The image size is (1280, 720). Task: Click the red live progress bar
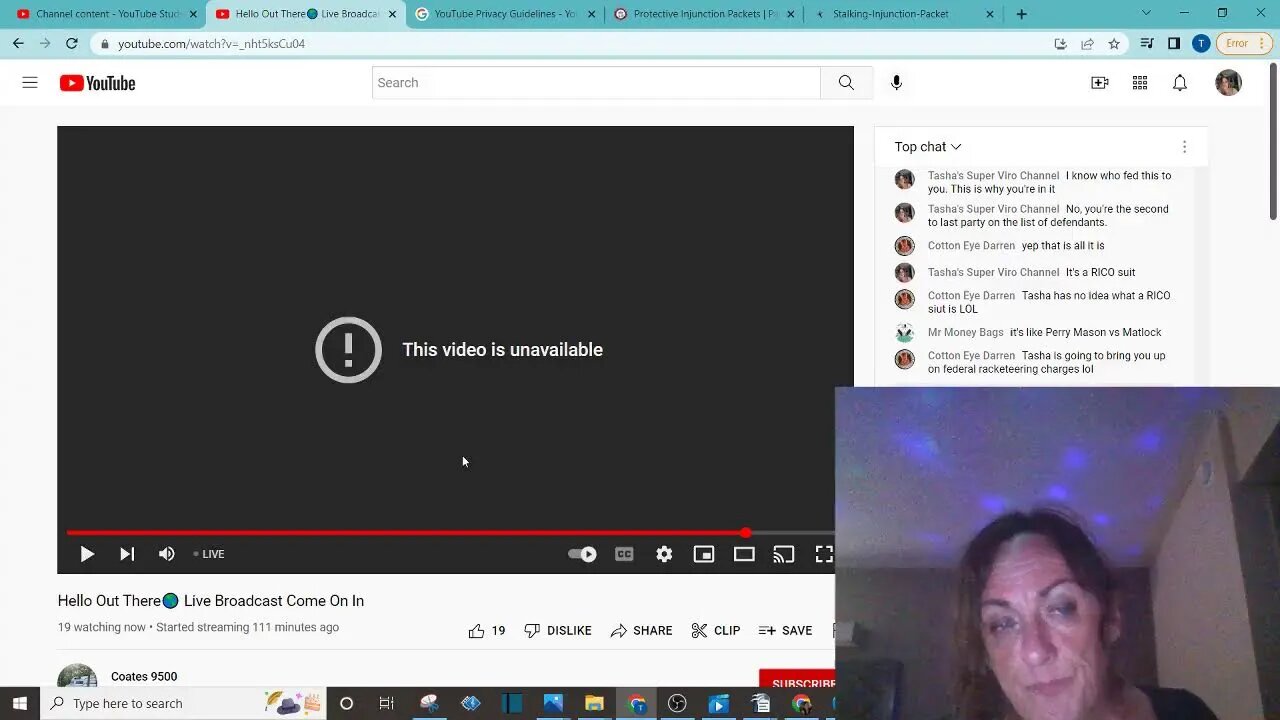[x=406, y=533]
